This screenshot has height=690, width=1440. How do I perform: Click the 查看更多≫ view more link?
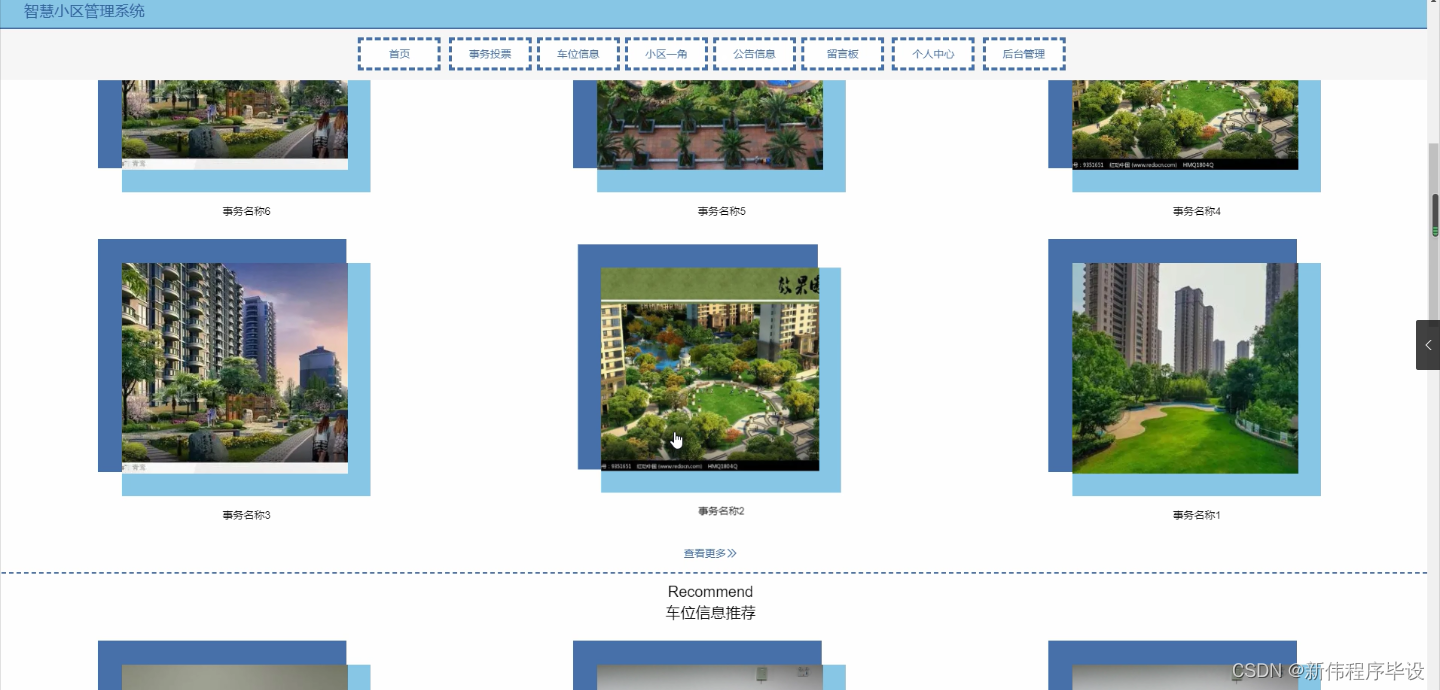tap(710, 552)
